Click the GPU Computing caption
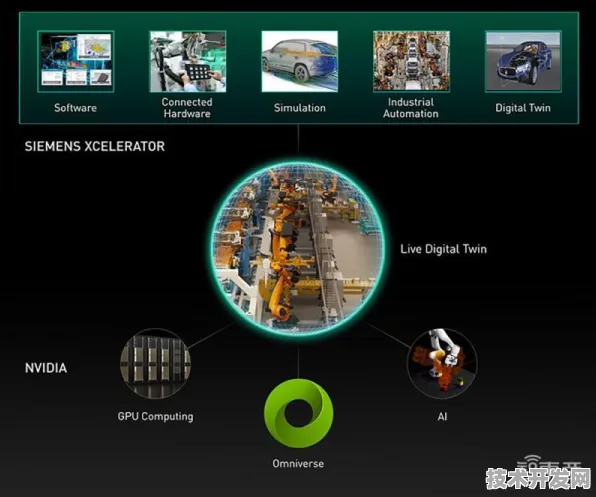Image resolution: width=596 pixels, height=497 pixels. [x=155, y=416]
